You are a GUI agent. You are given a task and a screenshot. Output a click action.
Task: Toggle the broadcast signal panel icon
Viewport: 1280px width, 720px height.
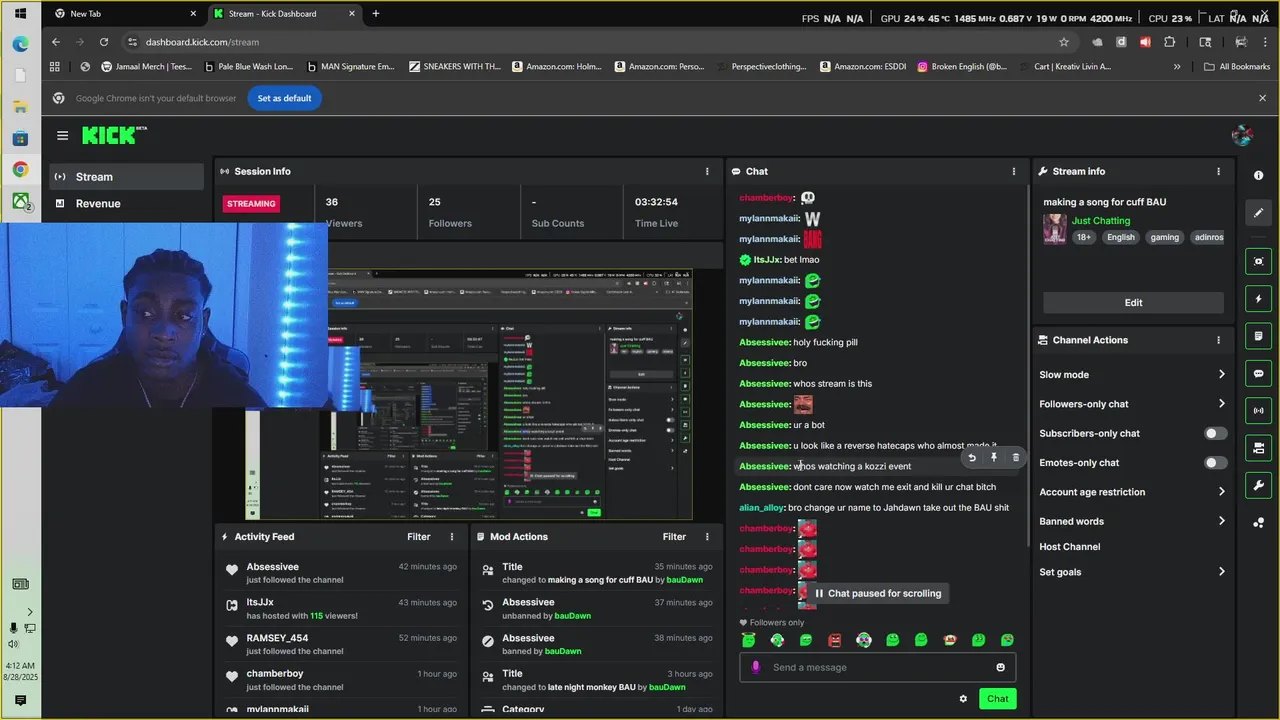click(x=1258, y=410)
